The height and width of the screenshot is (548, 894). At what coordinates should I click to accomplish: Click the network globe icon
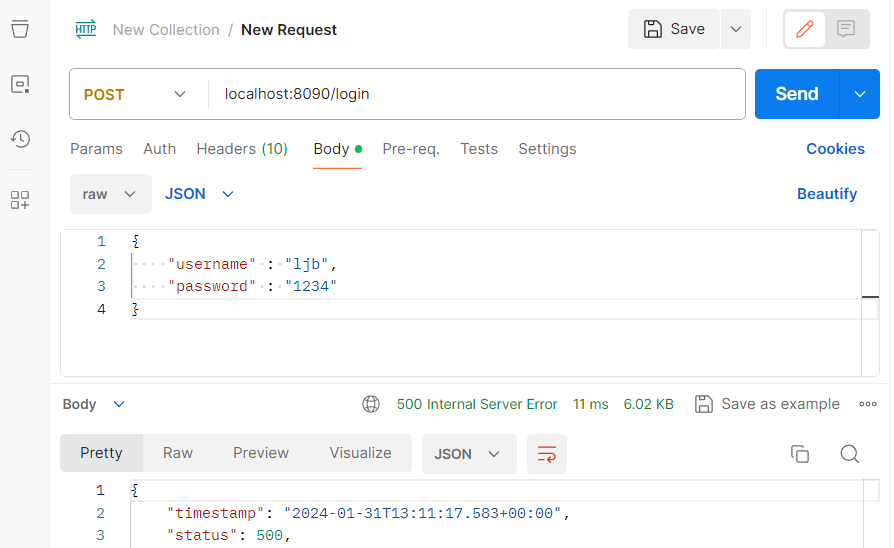[x=371, y=404]
